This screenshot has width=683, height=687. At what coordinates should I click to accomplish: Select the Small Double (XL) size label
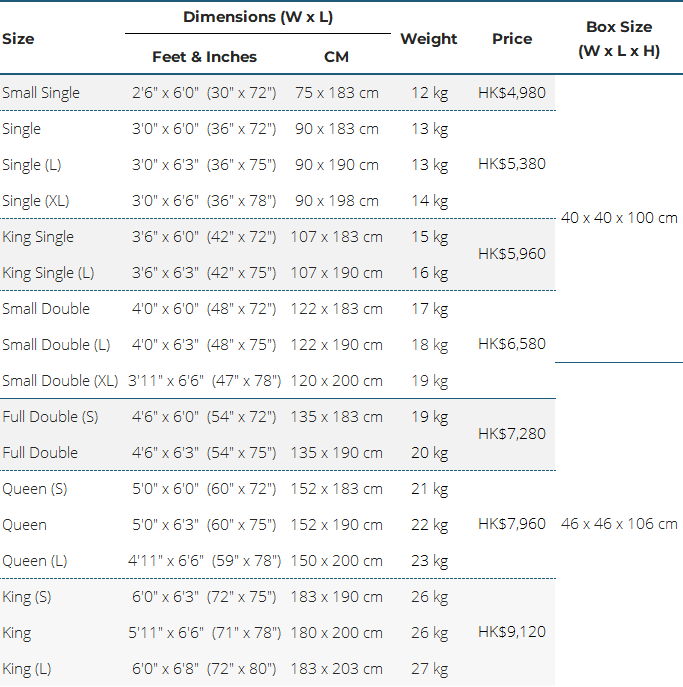[60, 380]
